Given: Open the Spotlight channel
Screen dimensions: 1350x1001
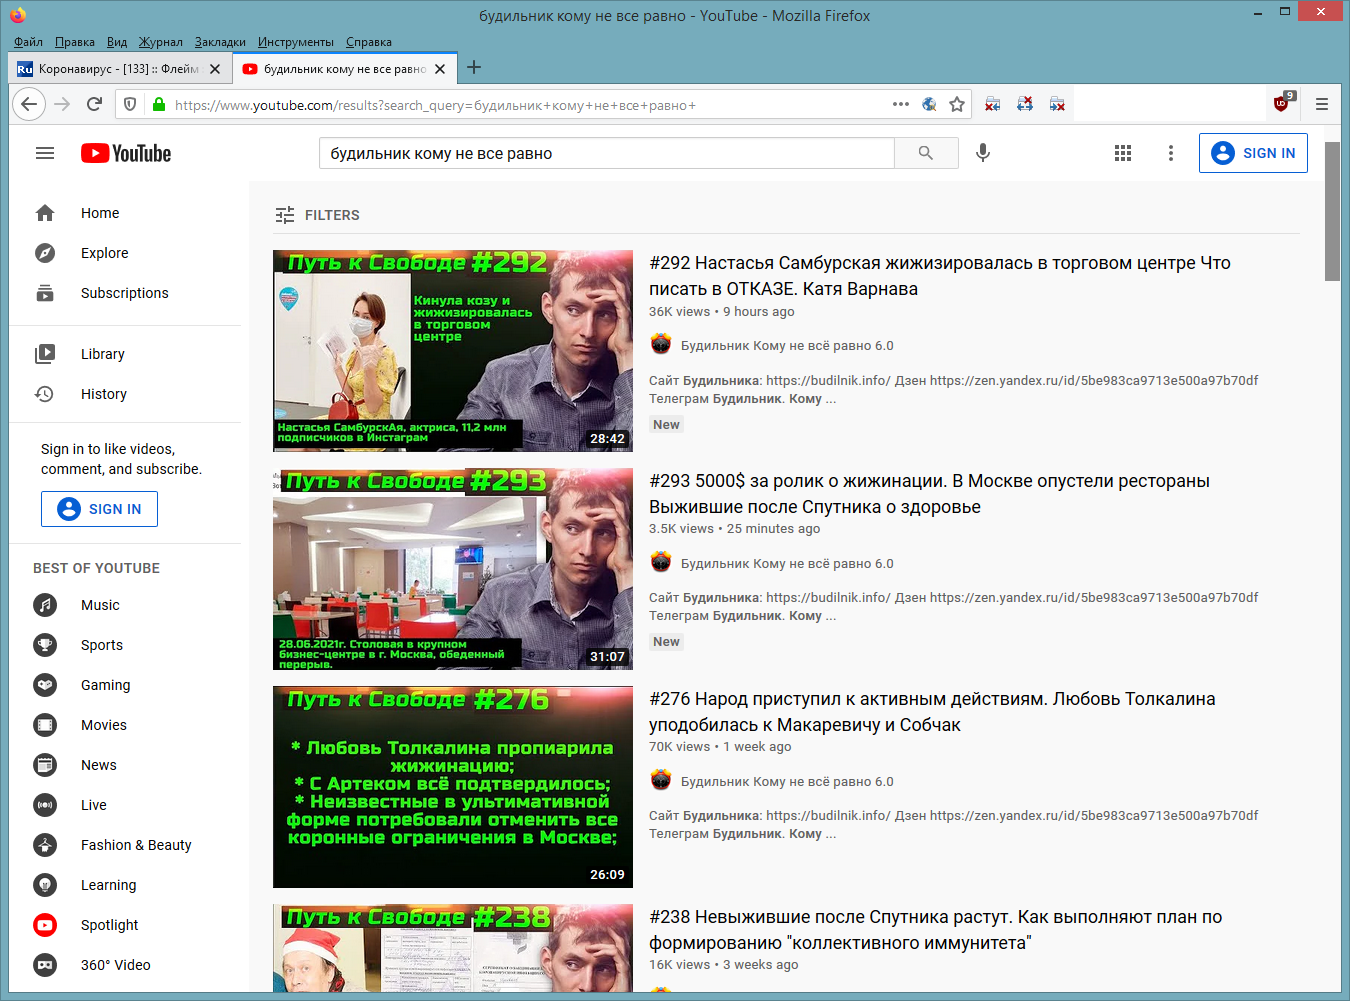Looking at the screenshot, I should coord(125,925).
